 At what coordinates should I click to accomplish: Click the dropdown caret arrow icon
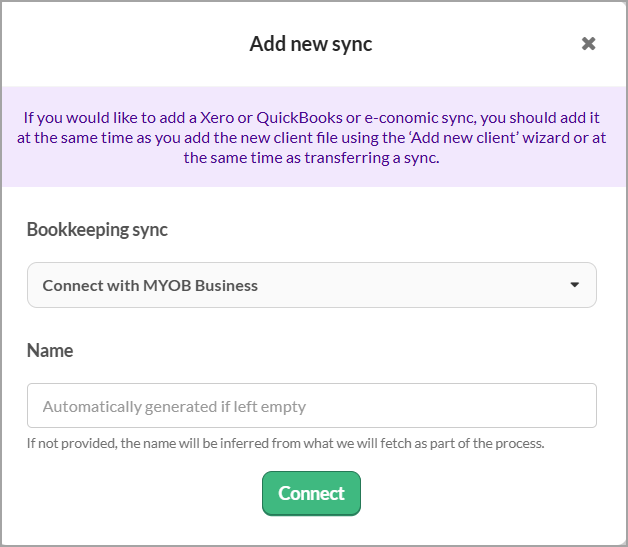(575, 285)
